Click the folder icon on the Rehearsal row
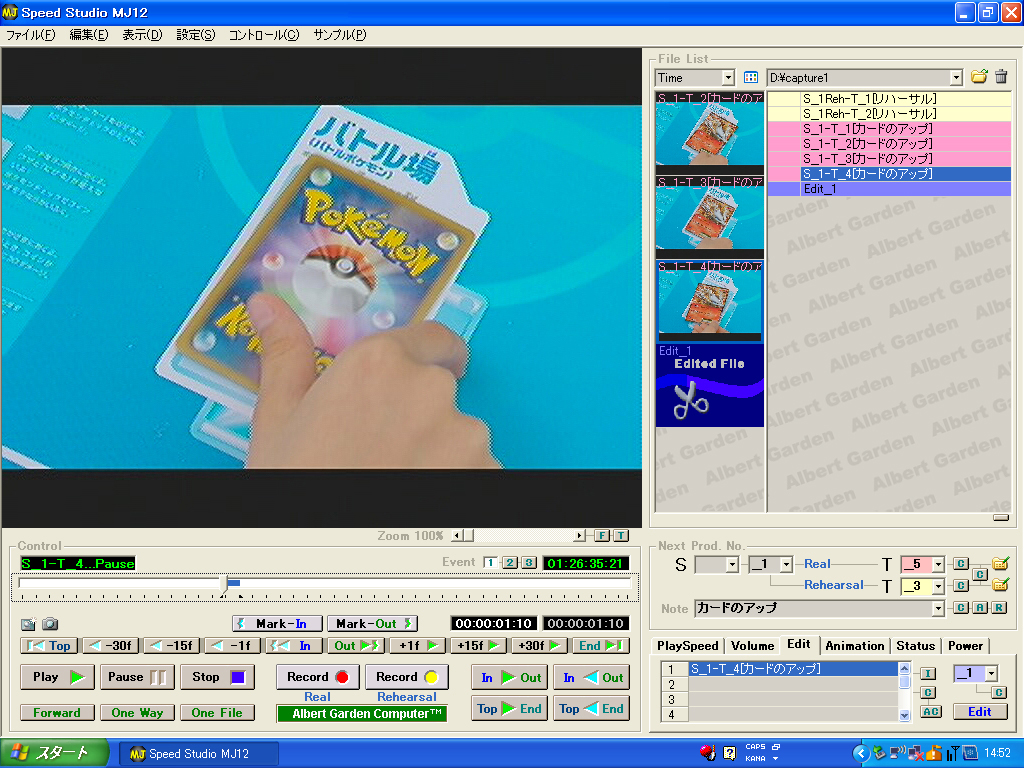 [1000, 584]
